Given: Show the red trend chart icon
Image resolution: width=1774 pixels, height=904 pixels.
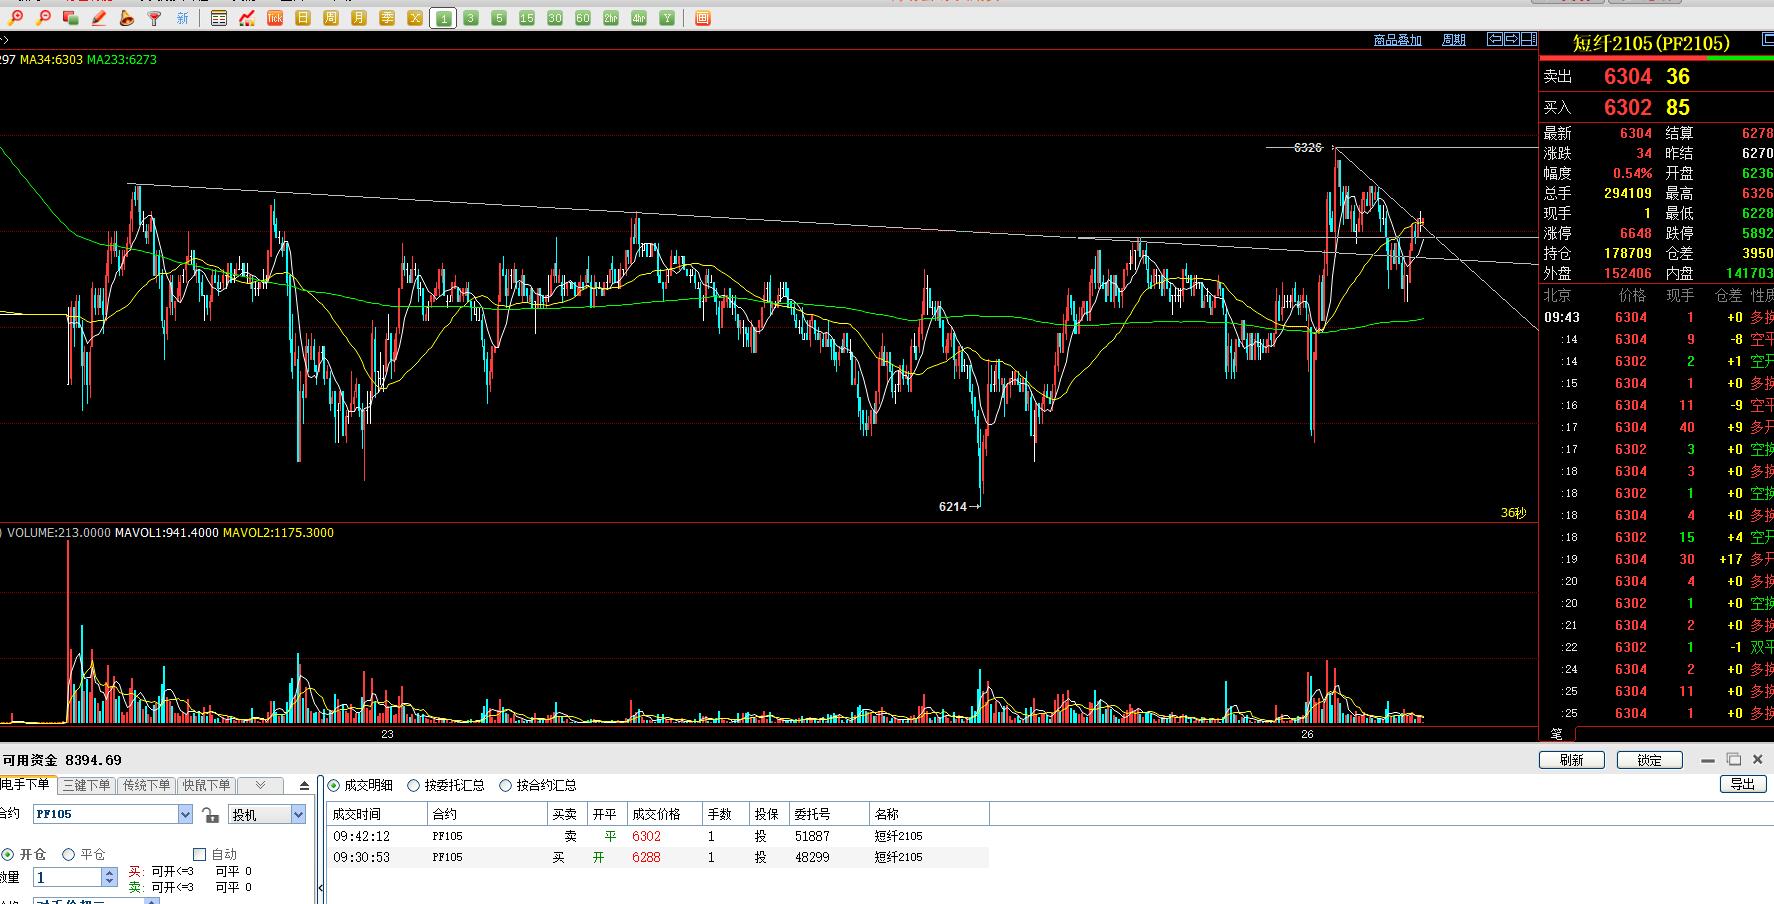Looking at the screenshot, I should [x=247, y=18].
